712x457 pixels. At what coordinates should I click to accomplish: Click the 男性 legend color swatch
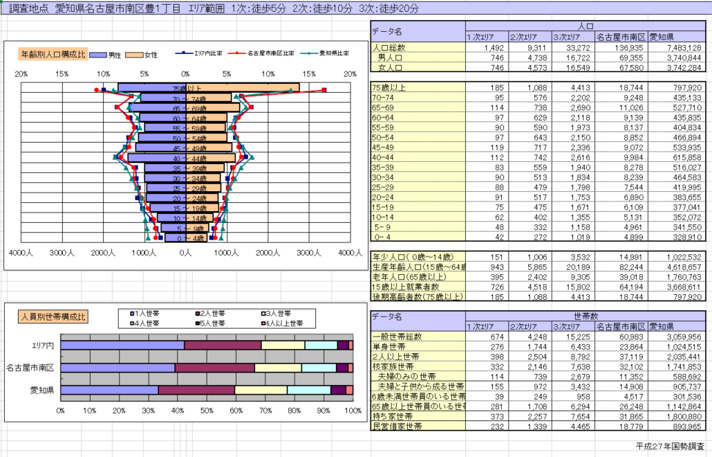(x=101, y=50)
